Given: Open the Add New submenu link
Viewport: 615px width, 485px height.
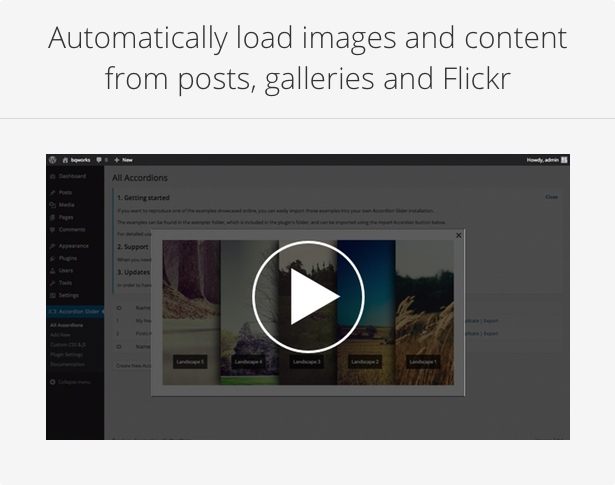Looking at the screenshot, I should tap(60, 335).
